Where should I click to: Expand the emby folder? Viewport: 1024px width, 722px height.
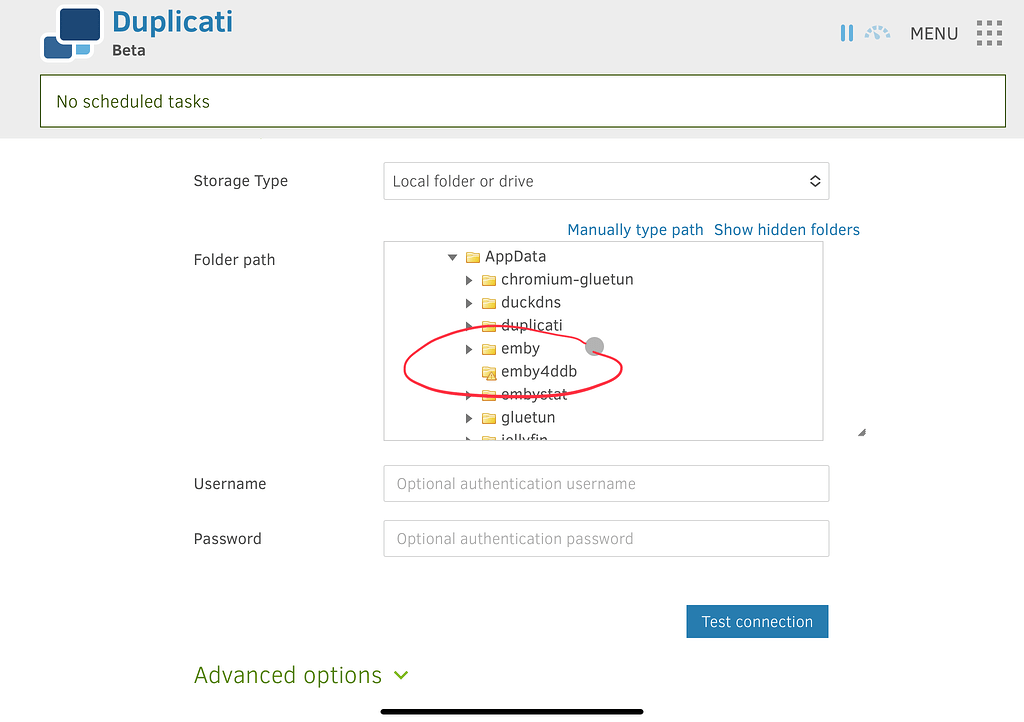[469, 348]
